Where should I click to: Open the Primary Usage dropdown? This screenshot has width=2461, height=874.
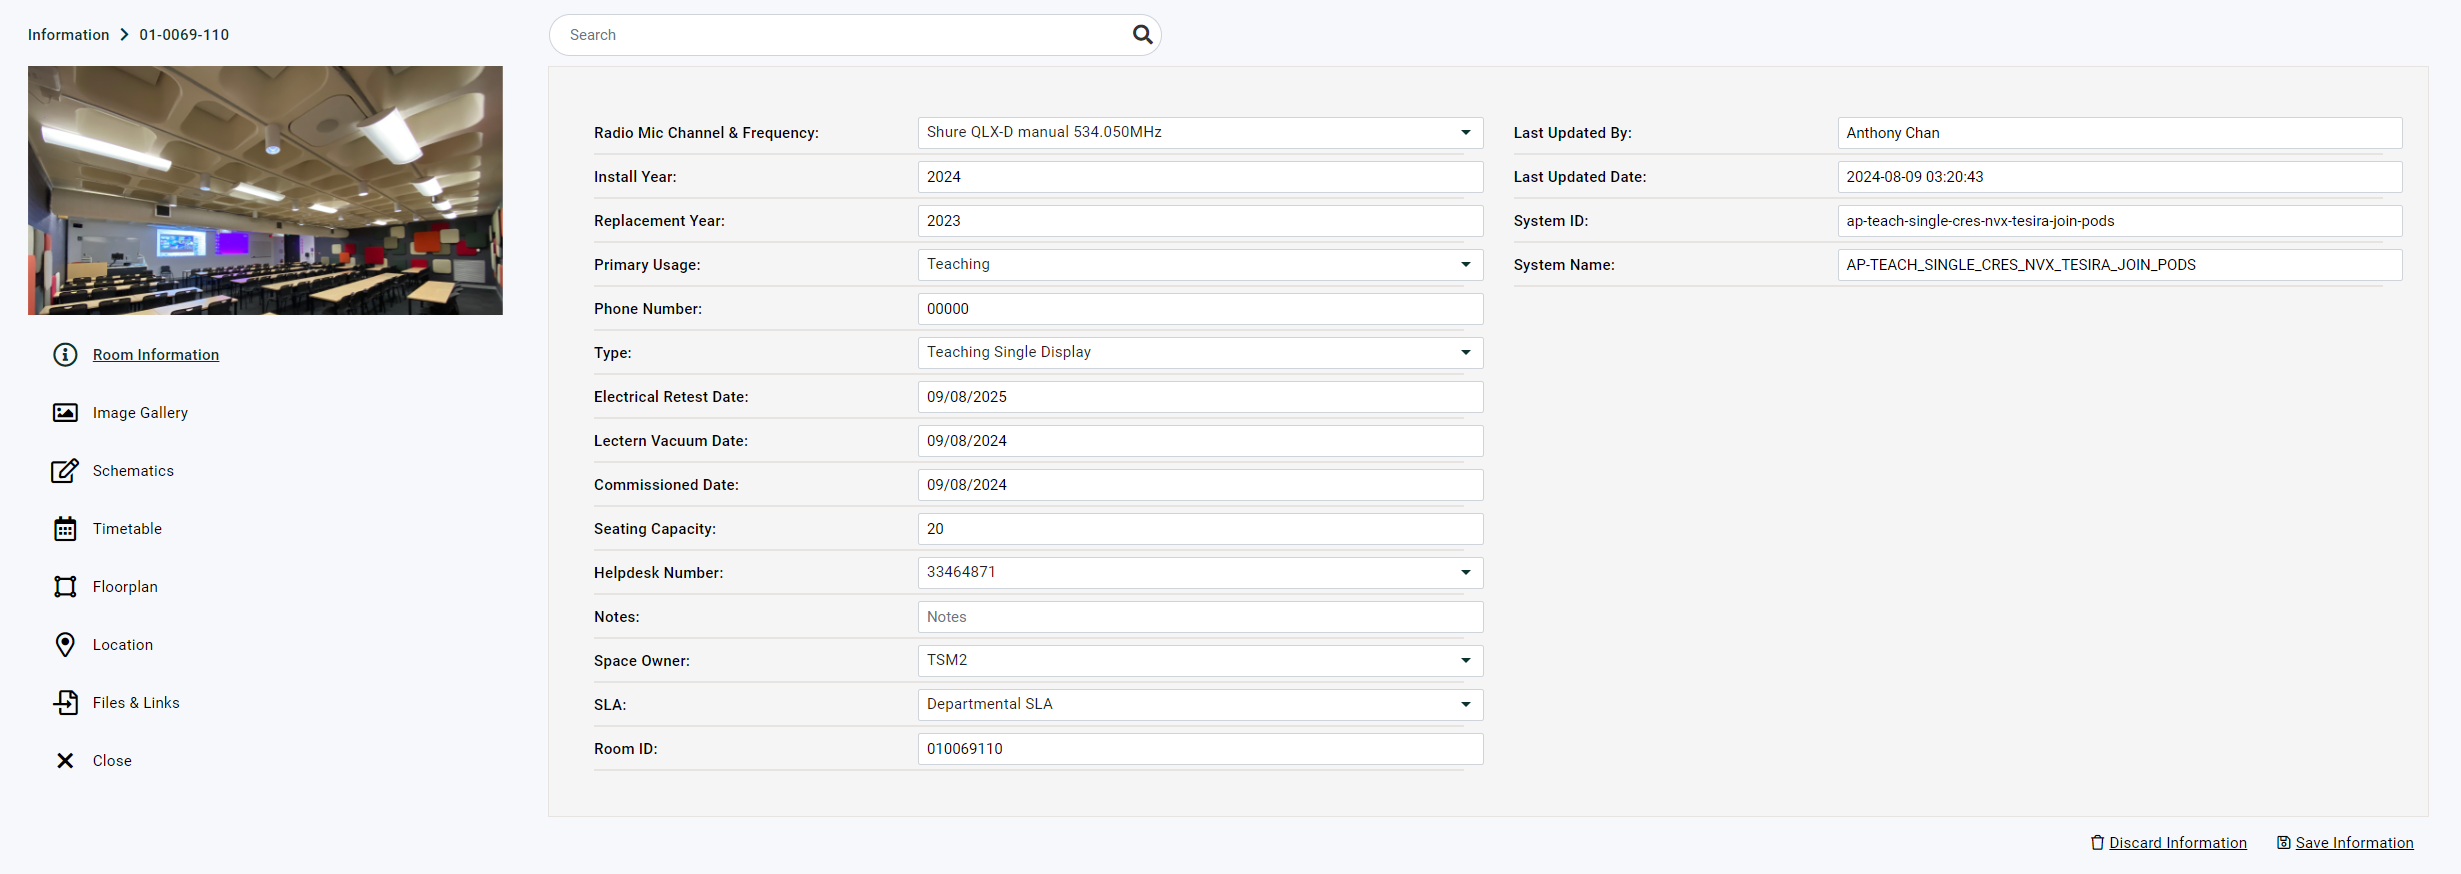coord(1200,265)
